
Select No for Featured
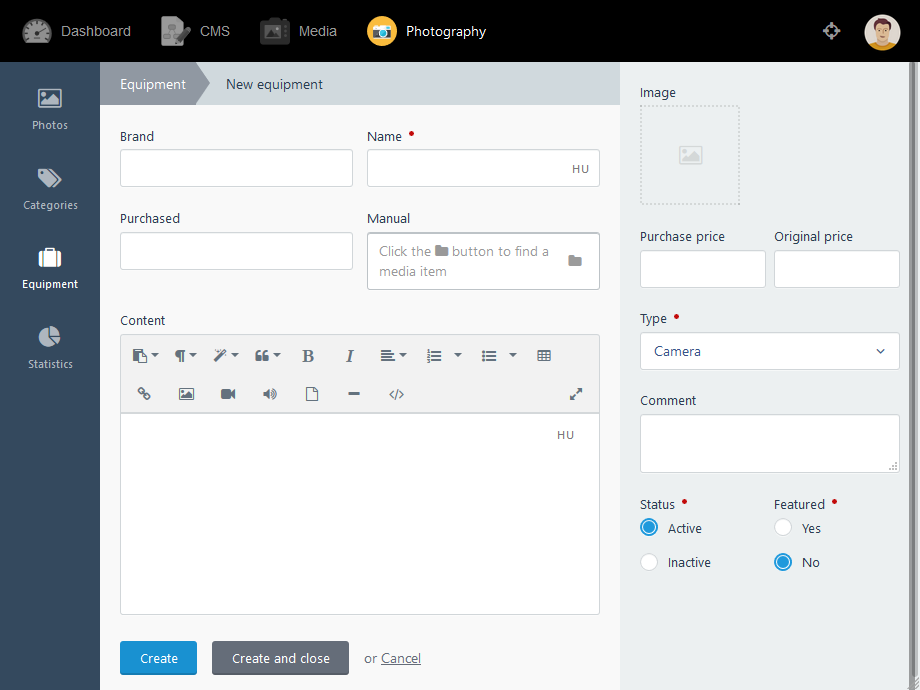coord(783,562)
